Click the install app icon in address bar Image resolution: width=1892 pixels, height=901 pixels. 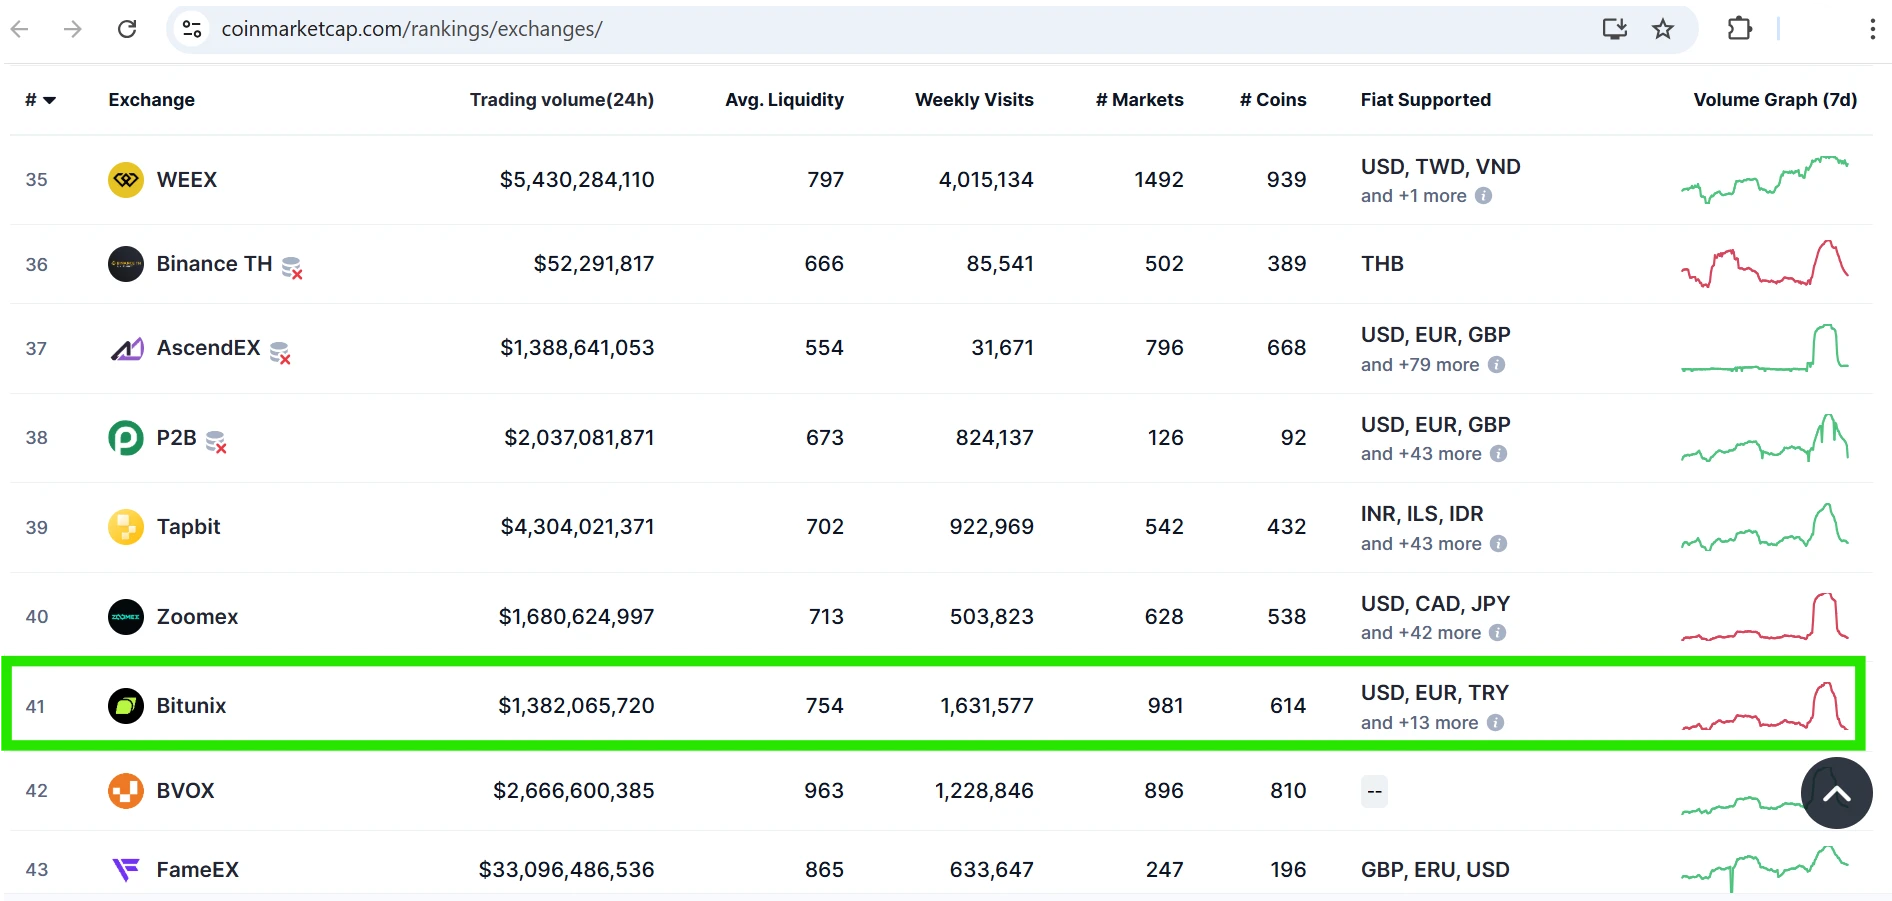(1614, 29)
